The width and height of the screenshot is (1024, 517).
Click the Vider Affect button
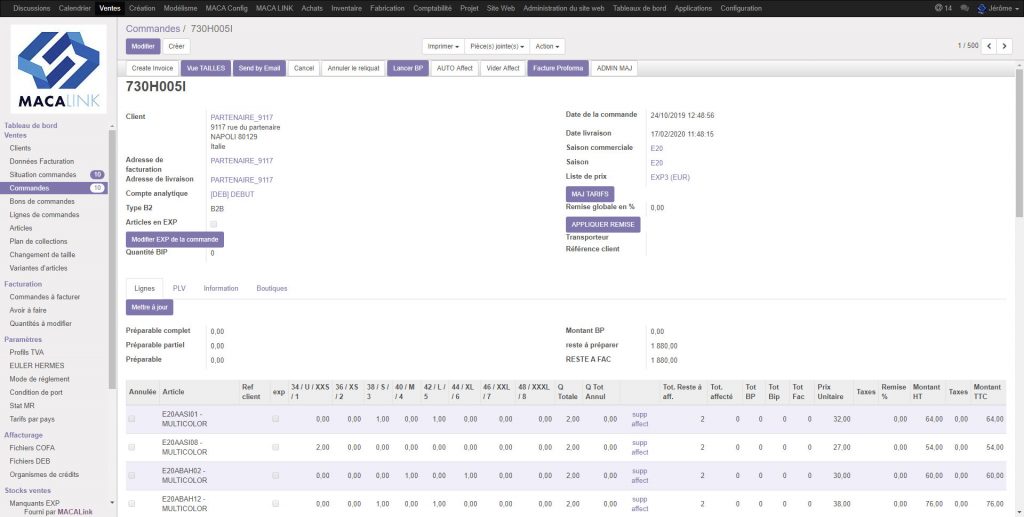click(x=503, y=68)
